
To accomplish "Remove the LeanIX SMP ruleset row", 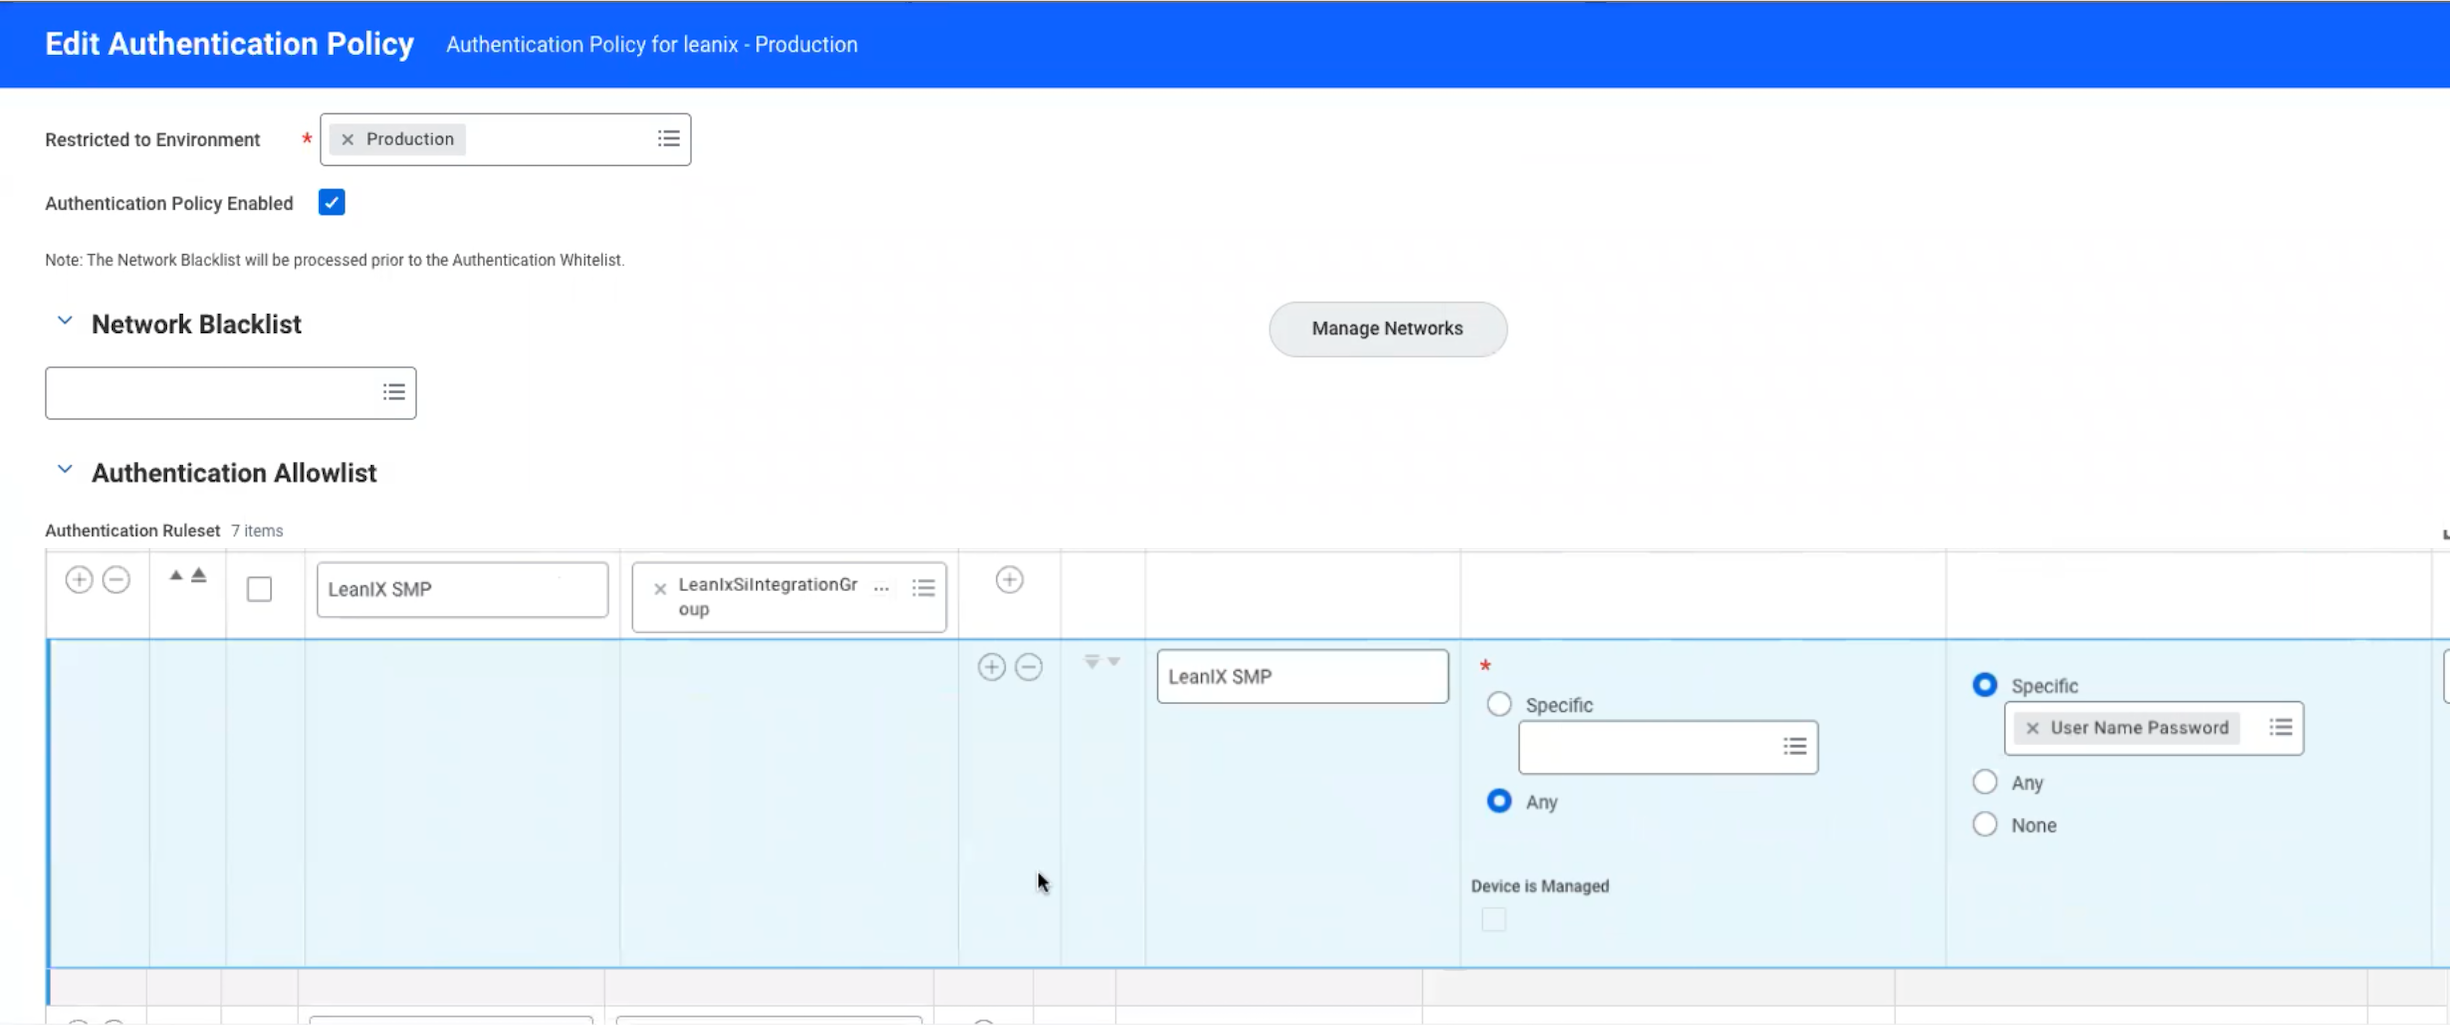I will [116, 580].
